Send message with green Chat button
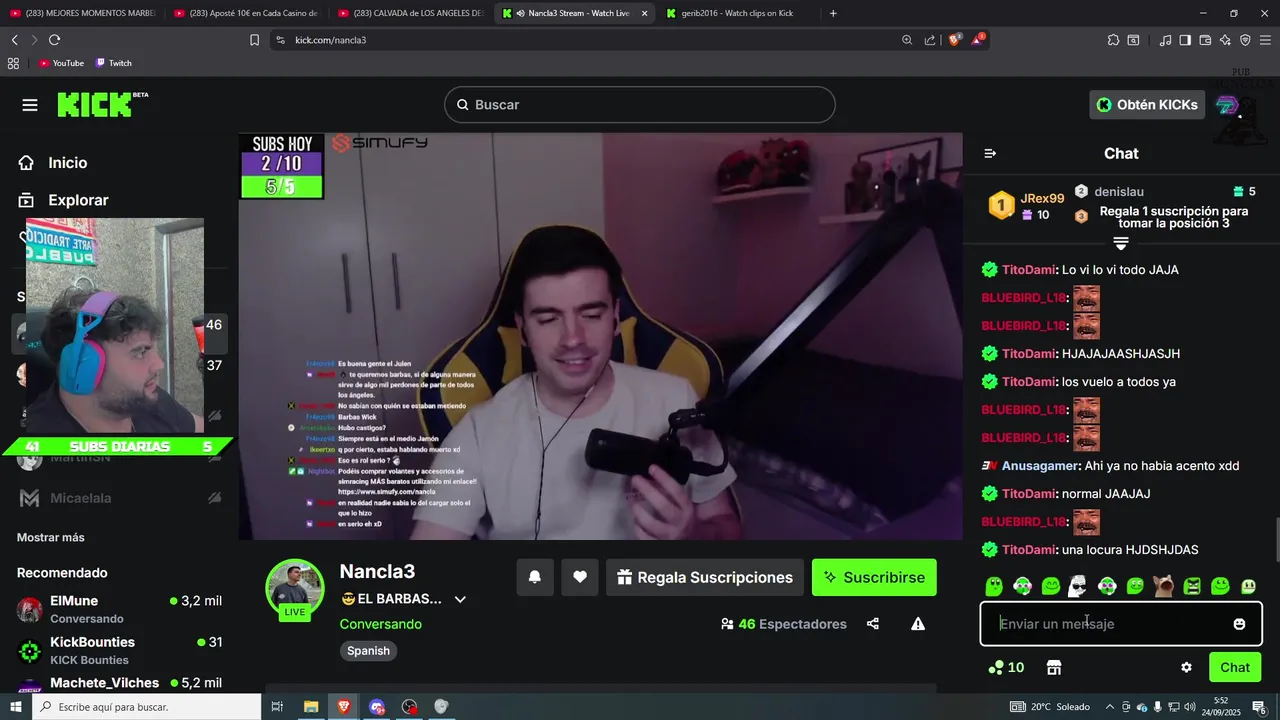The height and width of the screenshot is (720, 1280). 1235,667
